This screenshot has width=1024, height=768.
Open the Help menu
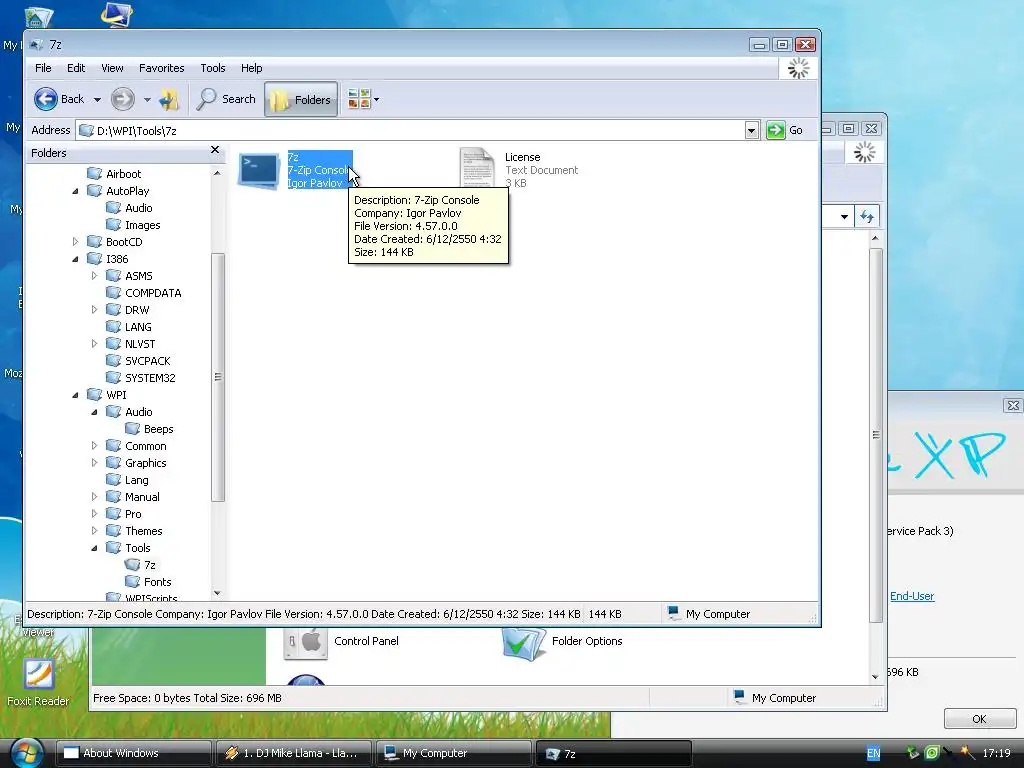coord(251,68)
